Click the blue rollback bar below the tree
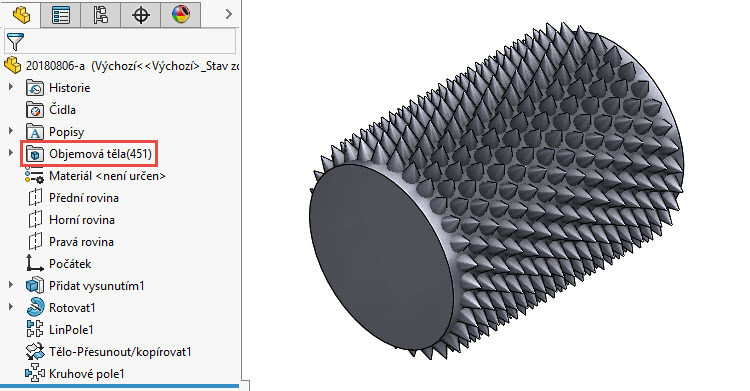Image resolution: width=750 pixels, height=391 pixels. [x=120, y=385]
